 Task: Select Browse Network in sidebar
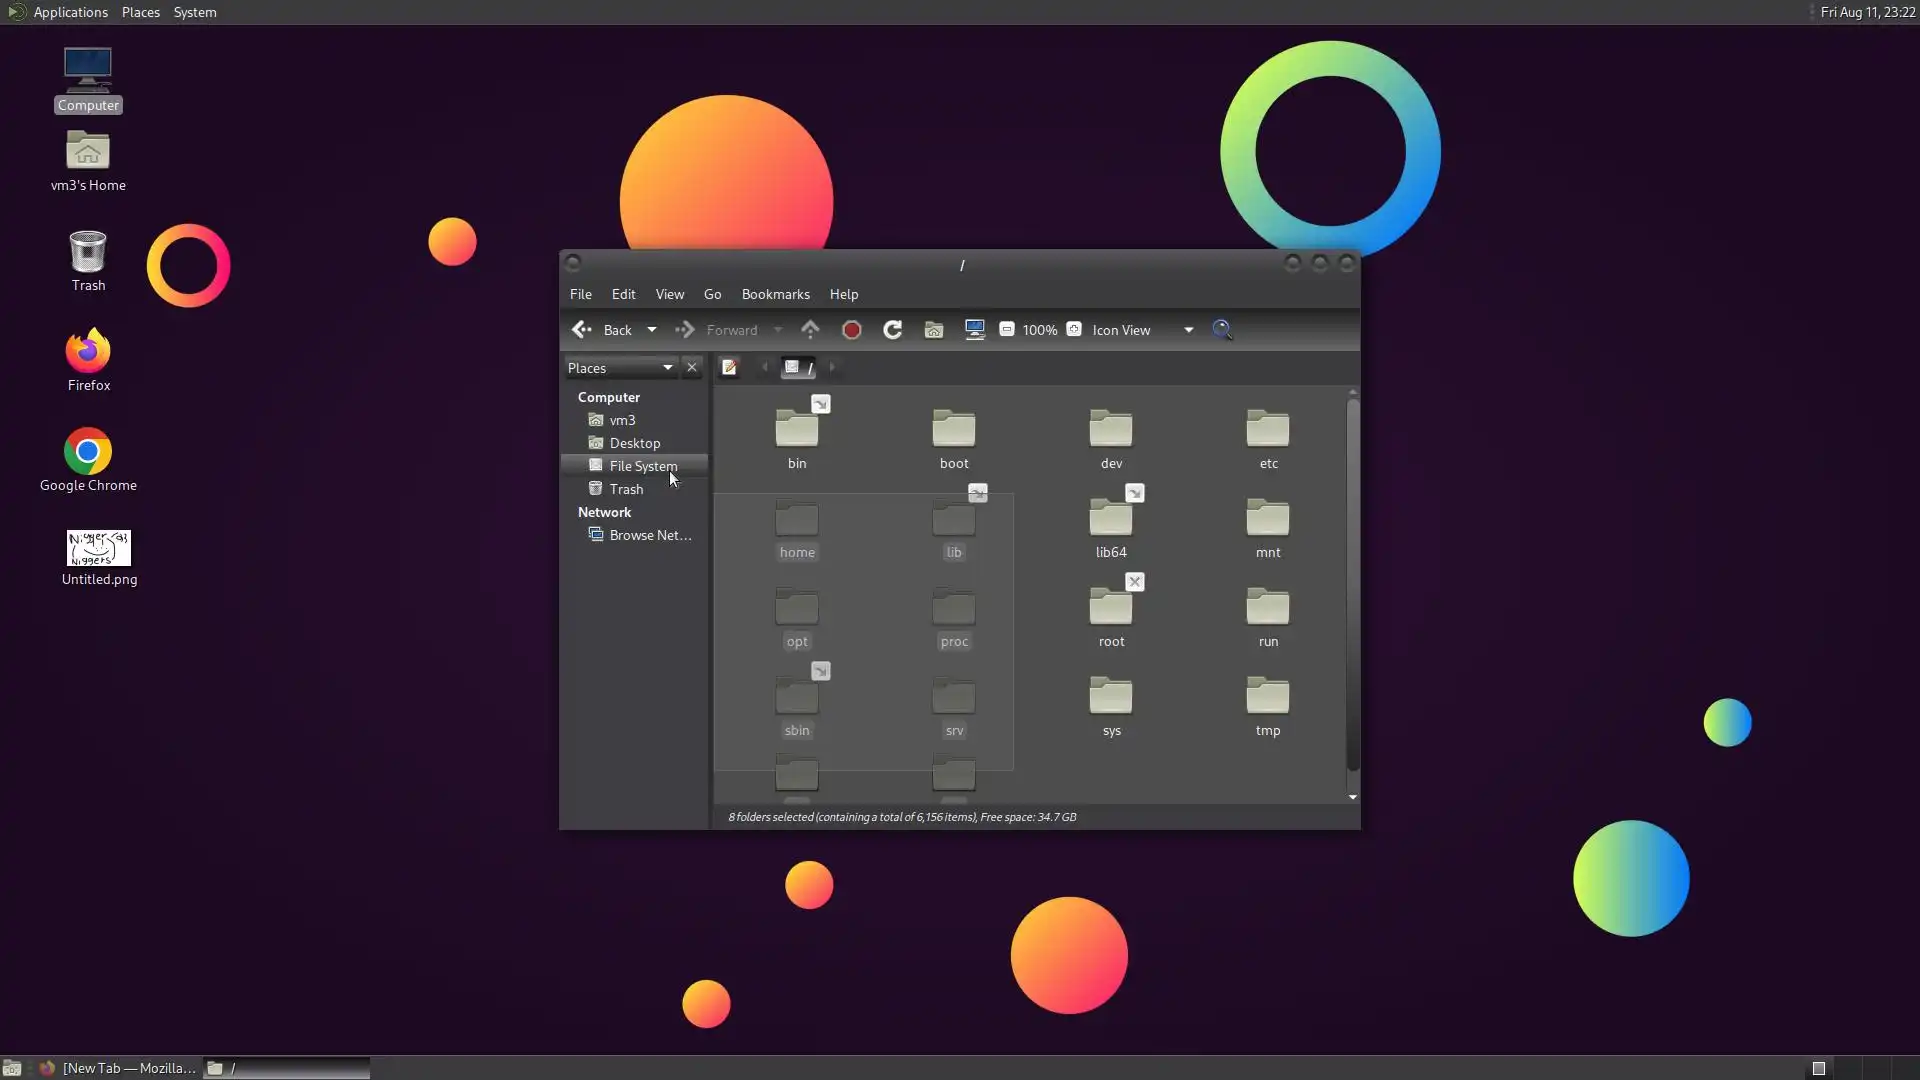(x=649, y=535)
